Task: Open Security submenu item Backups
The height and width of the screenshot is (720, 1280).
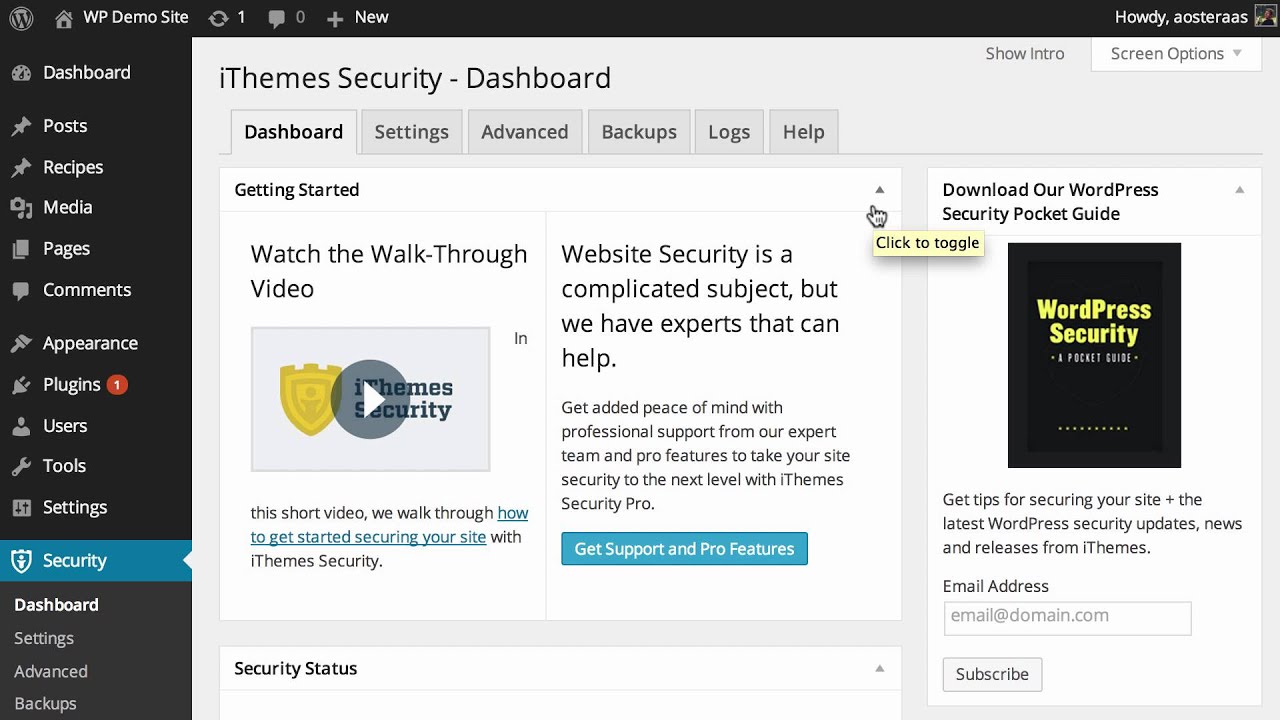Action: pyautogui.click(x=45, y=704)
